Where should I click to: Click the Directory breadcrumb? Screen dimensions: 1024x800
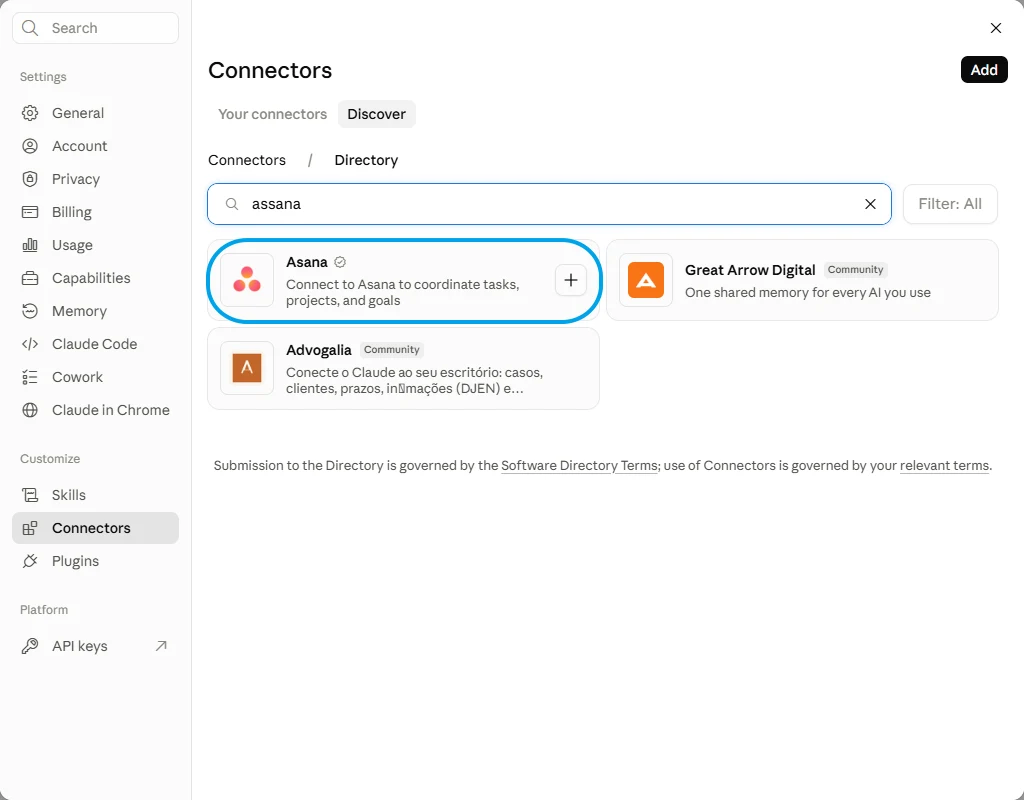[366, 160]
